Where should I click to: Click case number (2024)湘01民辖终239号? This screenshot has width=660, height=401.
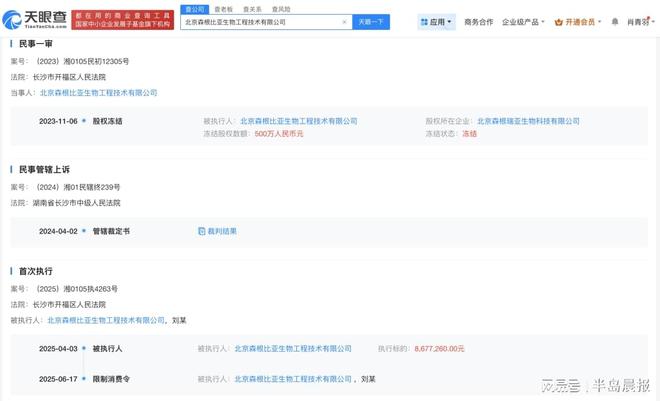77,187
